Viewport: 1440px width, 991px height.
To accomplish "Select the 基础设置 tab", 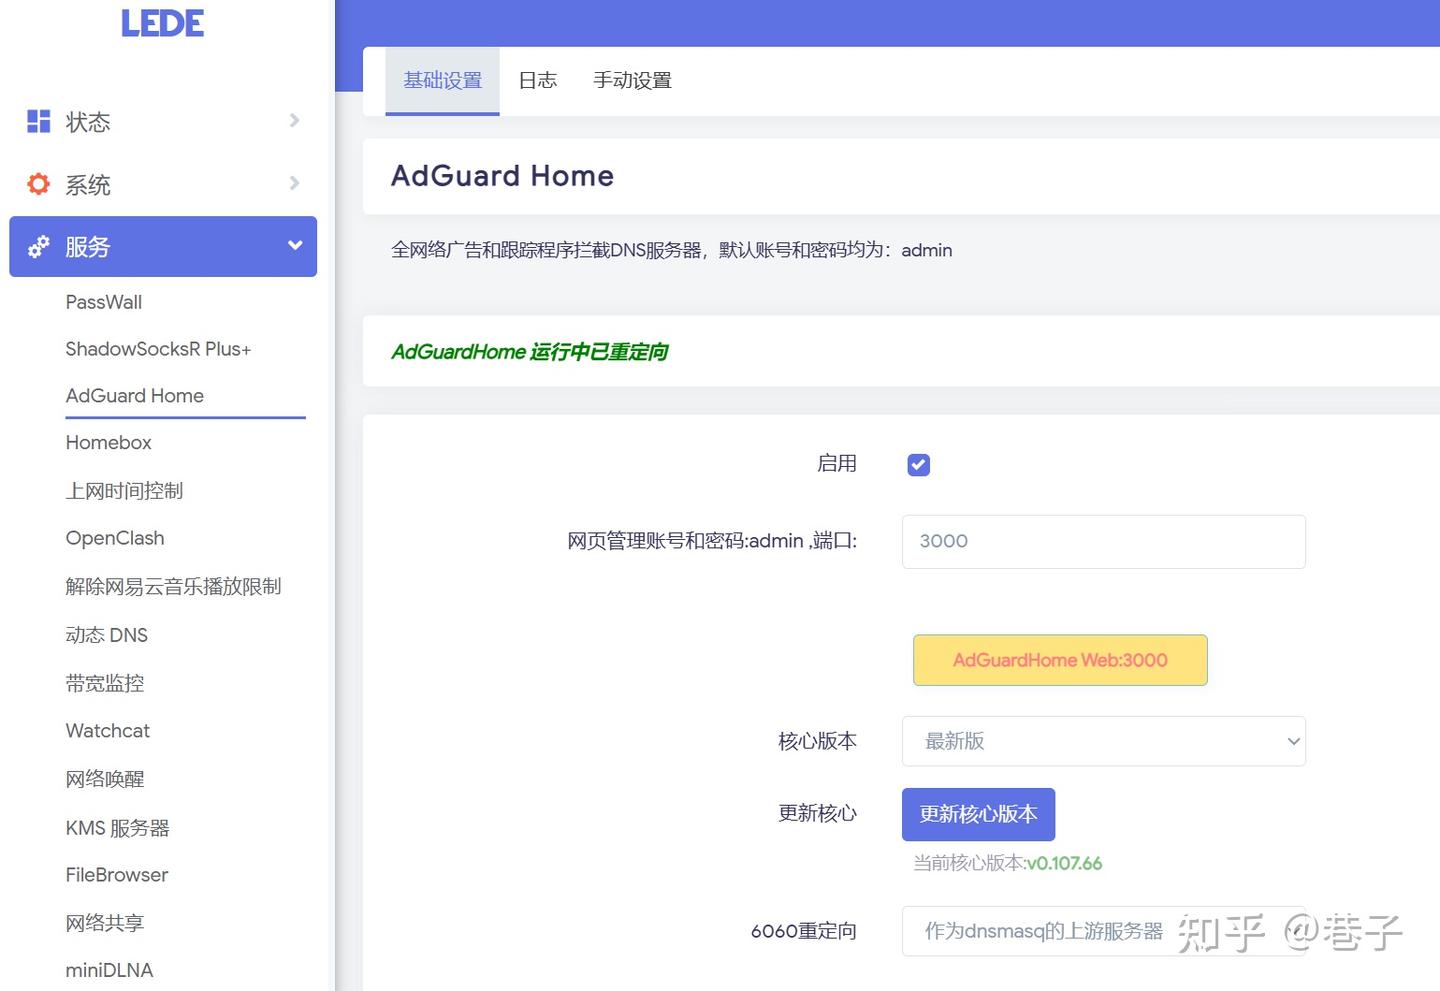I will [x=442, y=80].
